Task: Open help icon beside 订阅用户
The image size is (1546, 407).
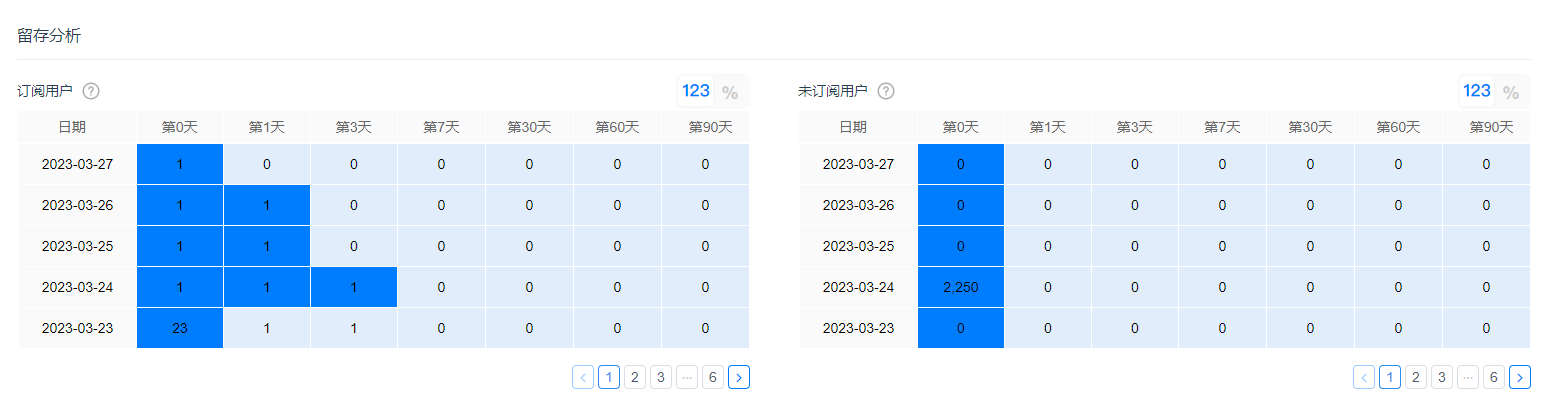Action: coord(91,91)
